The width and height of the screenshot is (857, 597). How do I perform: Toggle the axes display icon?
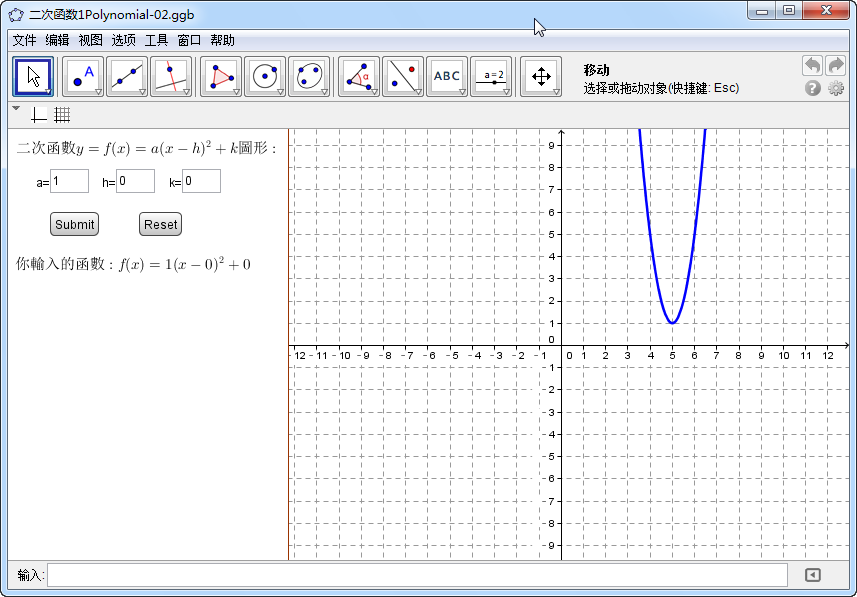click(x=39, y=115)
